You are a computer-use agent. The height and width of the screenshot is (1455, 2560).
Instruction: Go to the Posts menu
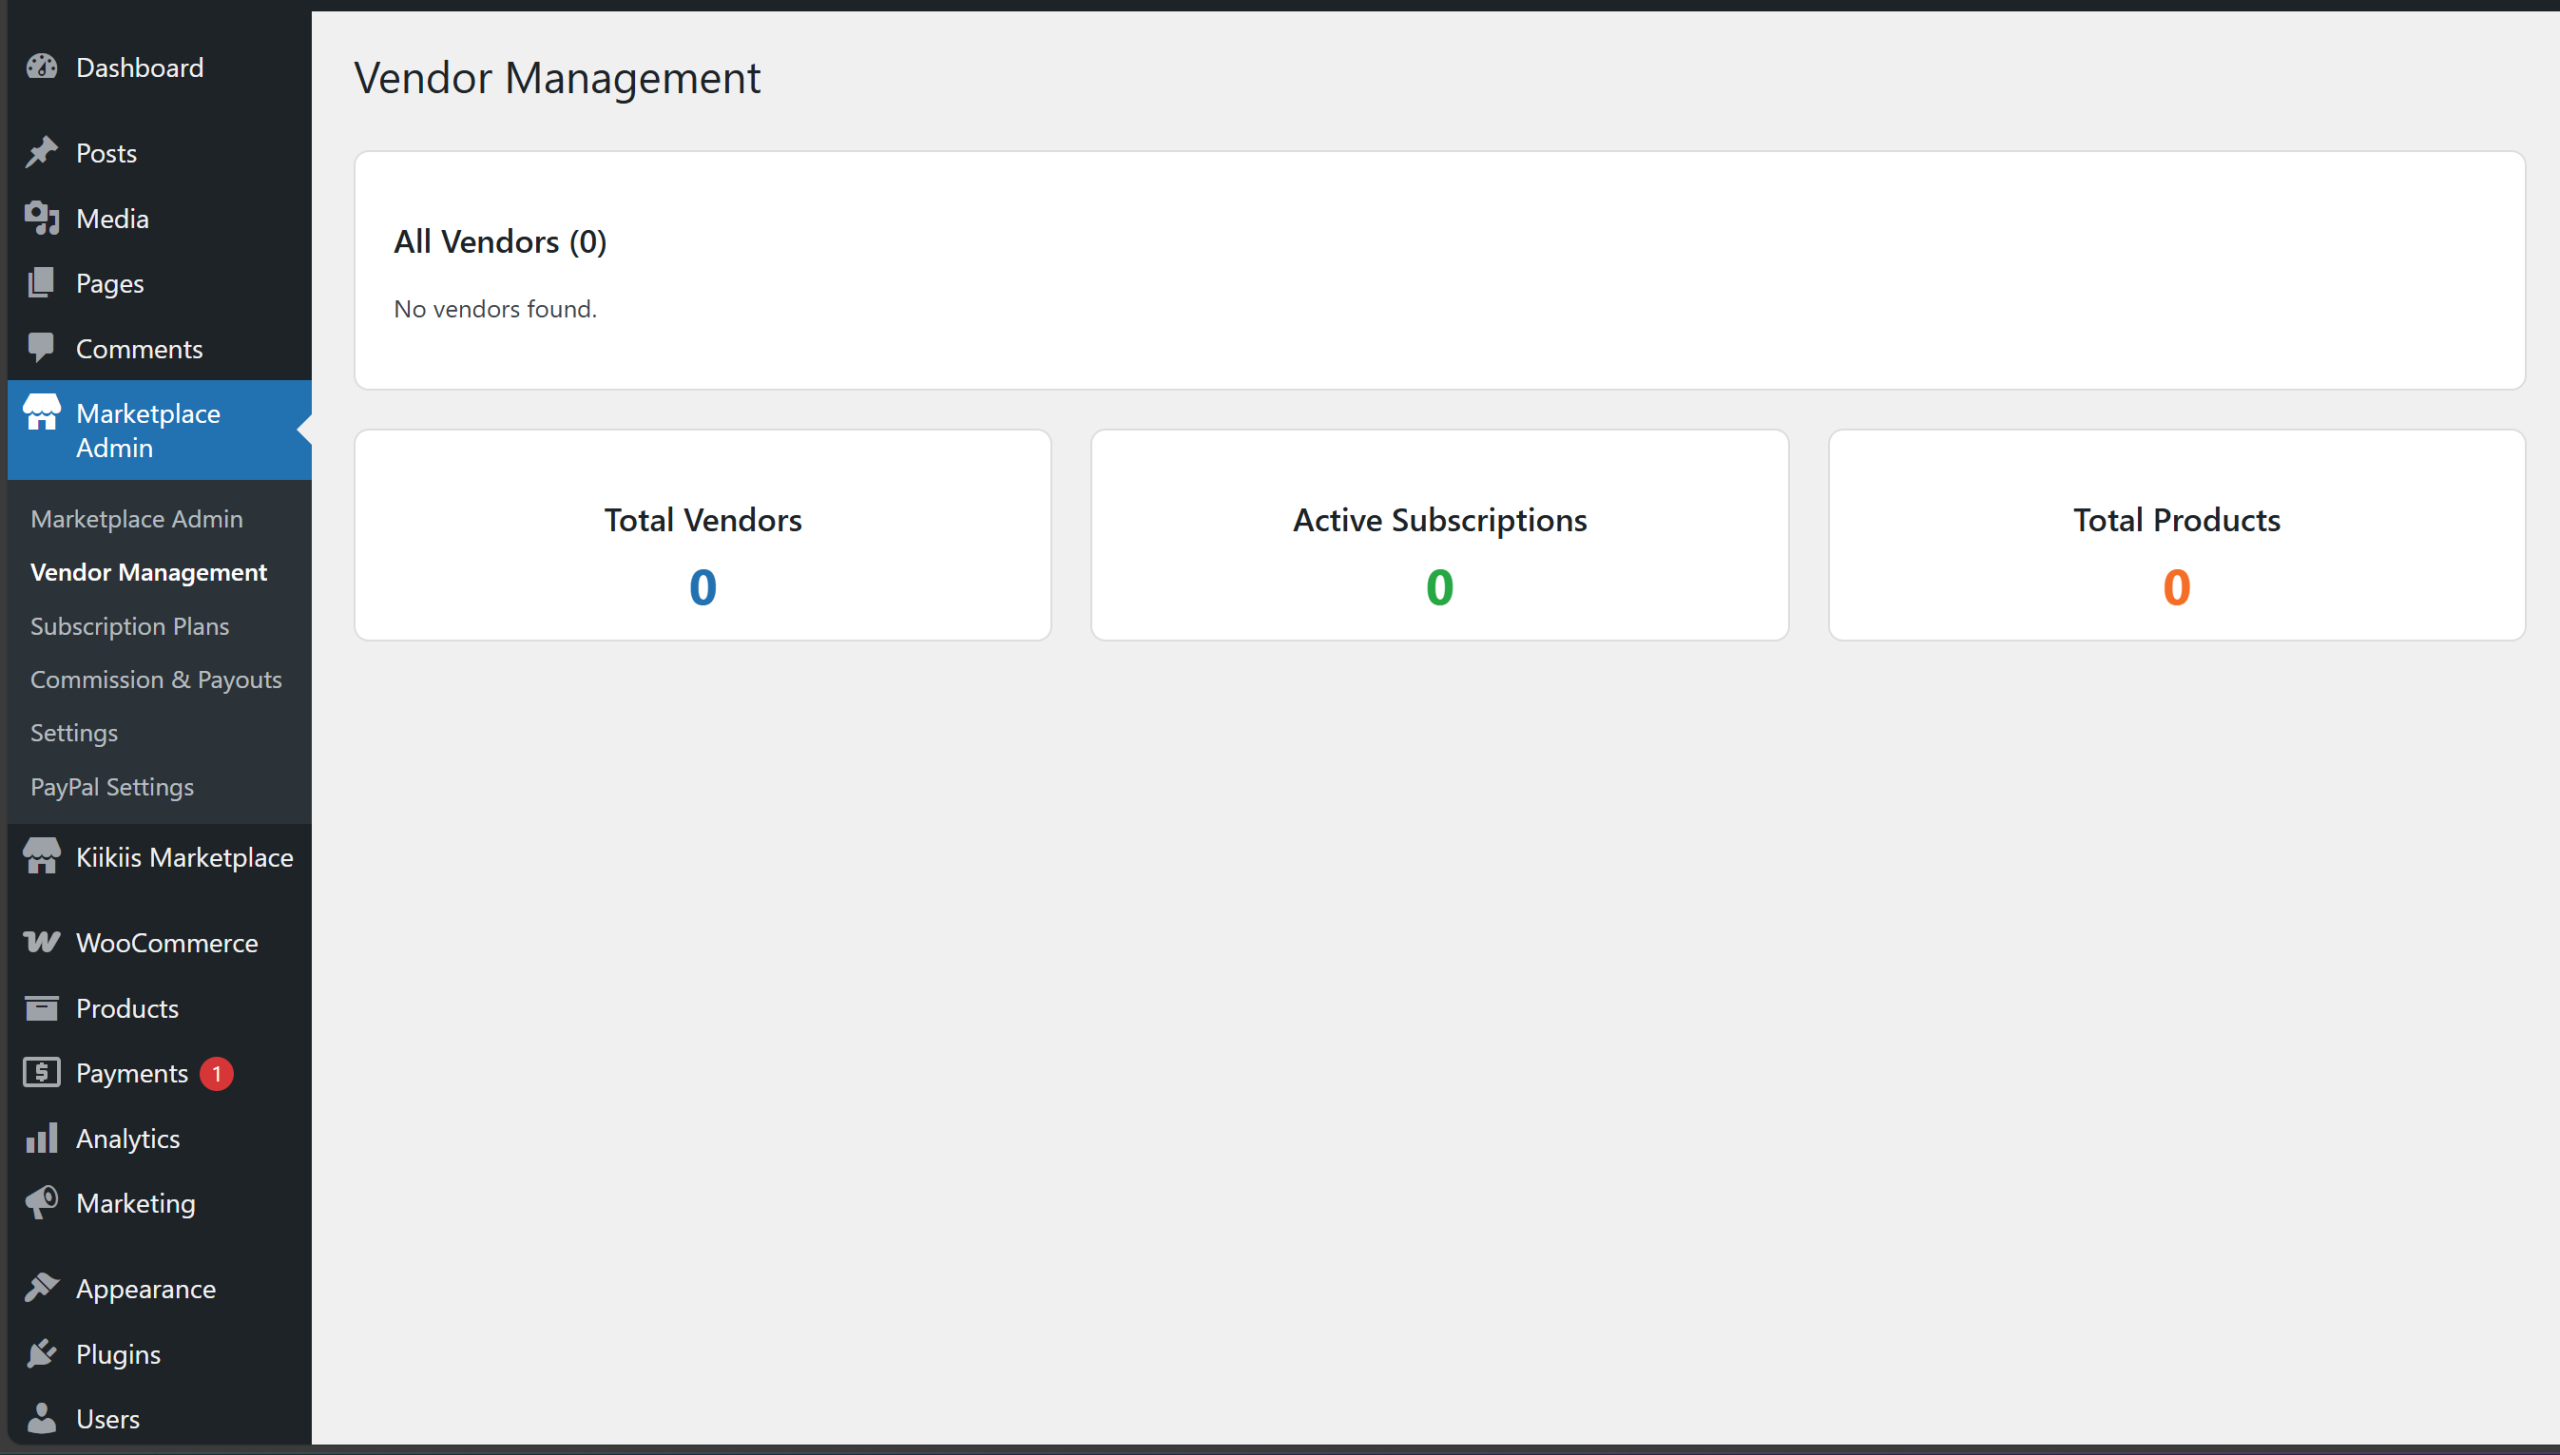point(160,152)
